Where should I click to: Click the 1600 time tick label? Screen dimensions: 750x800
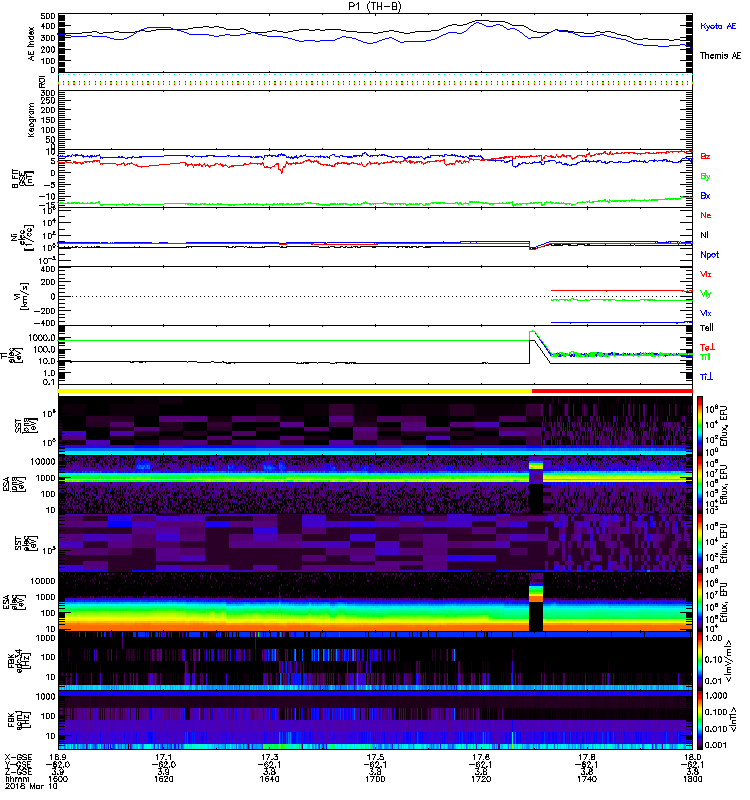58,779
